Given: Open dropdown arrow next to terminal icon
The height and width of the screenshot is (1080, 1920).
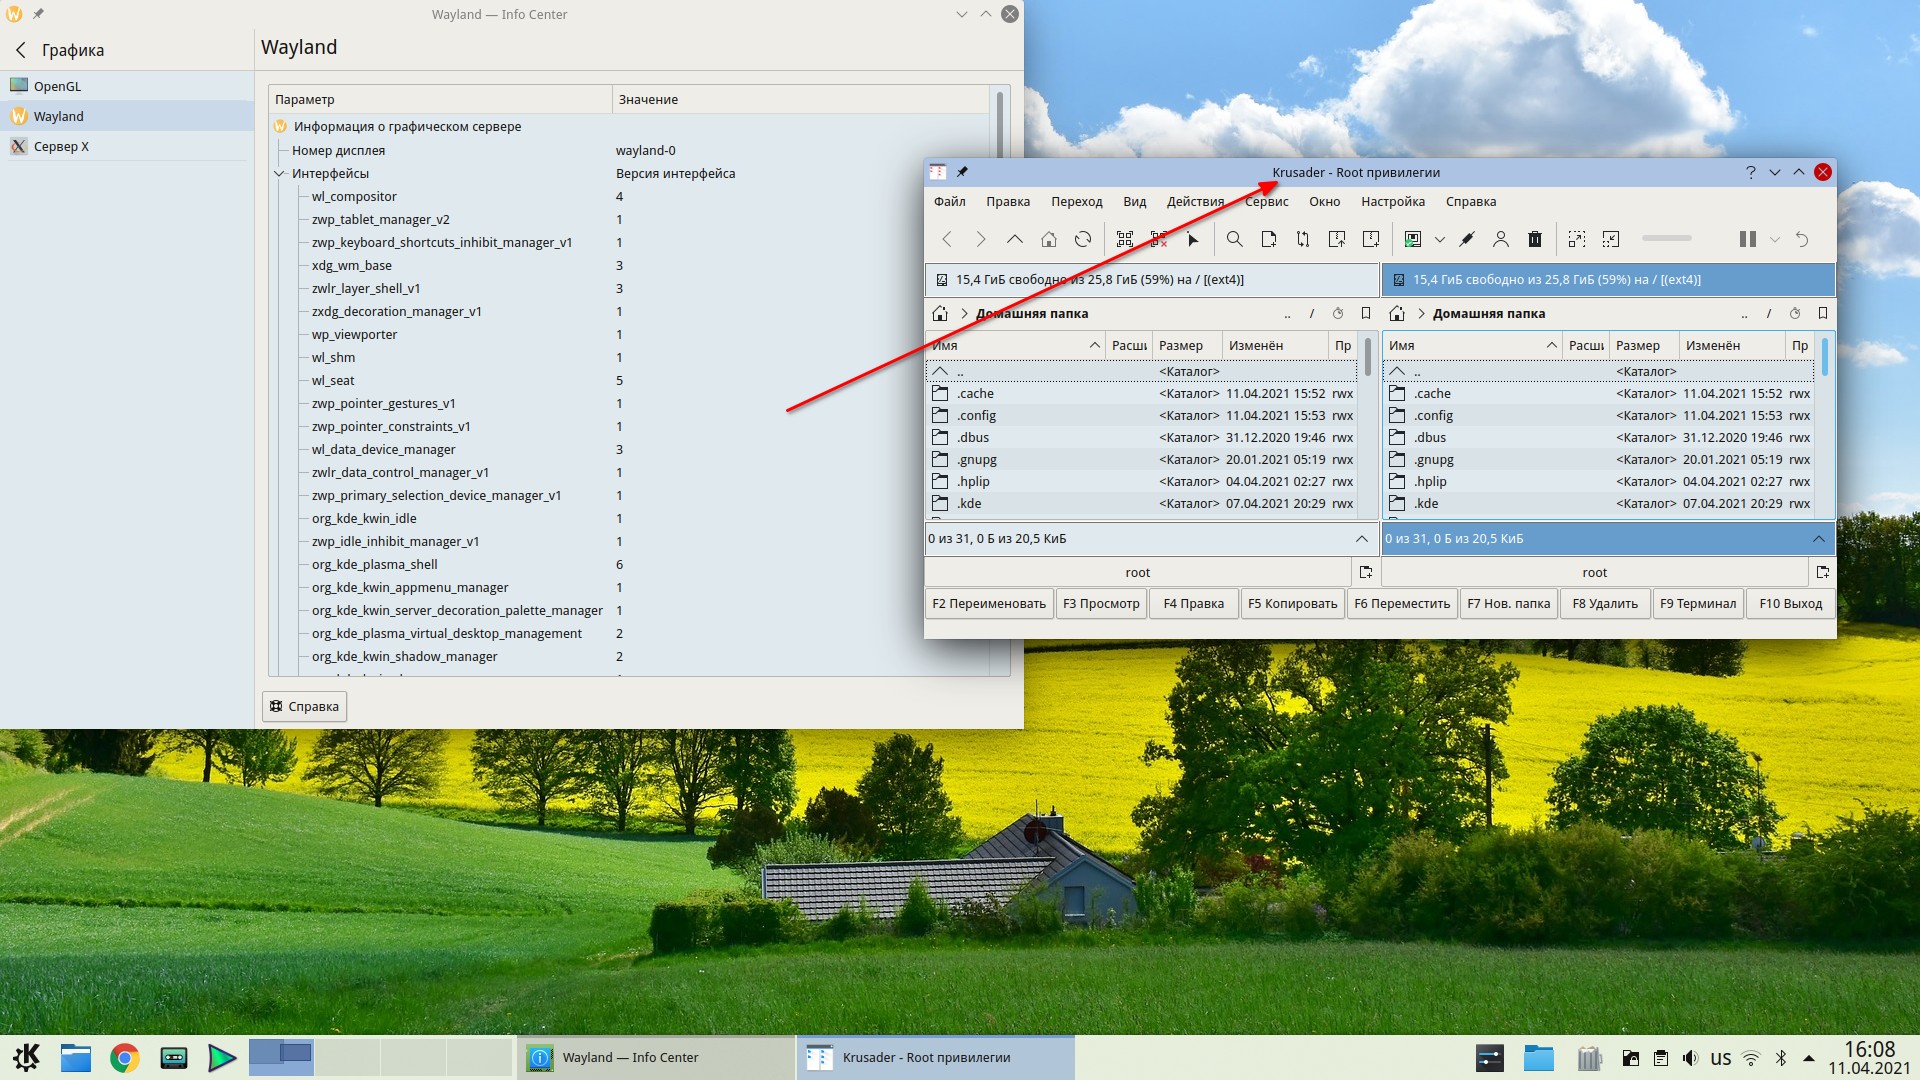Looking at the screenshot, I should pyautogui.click(x=1439, y=239).
